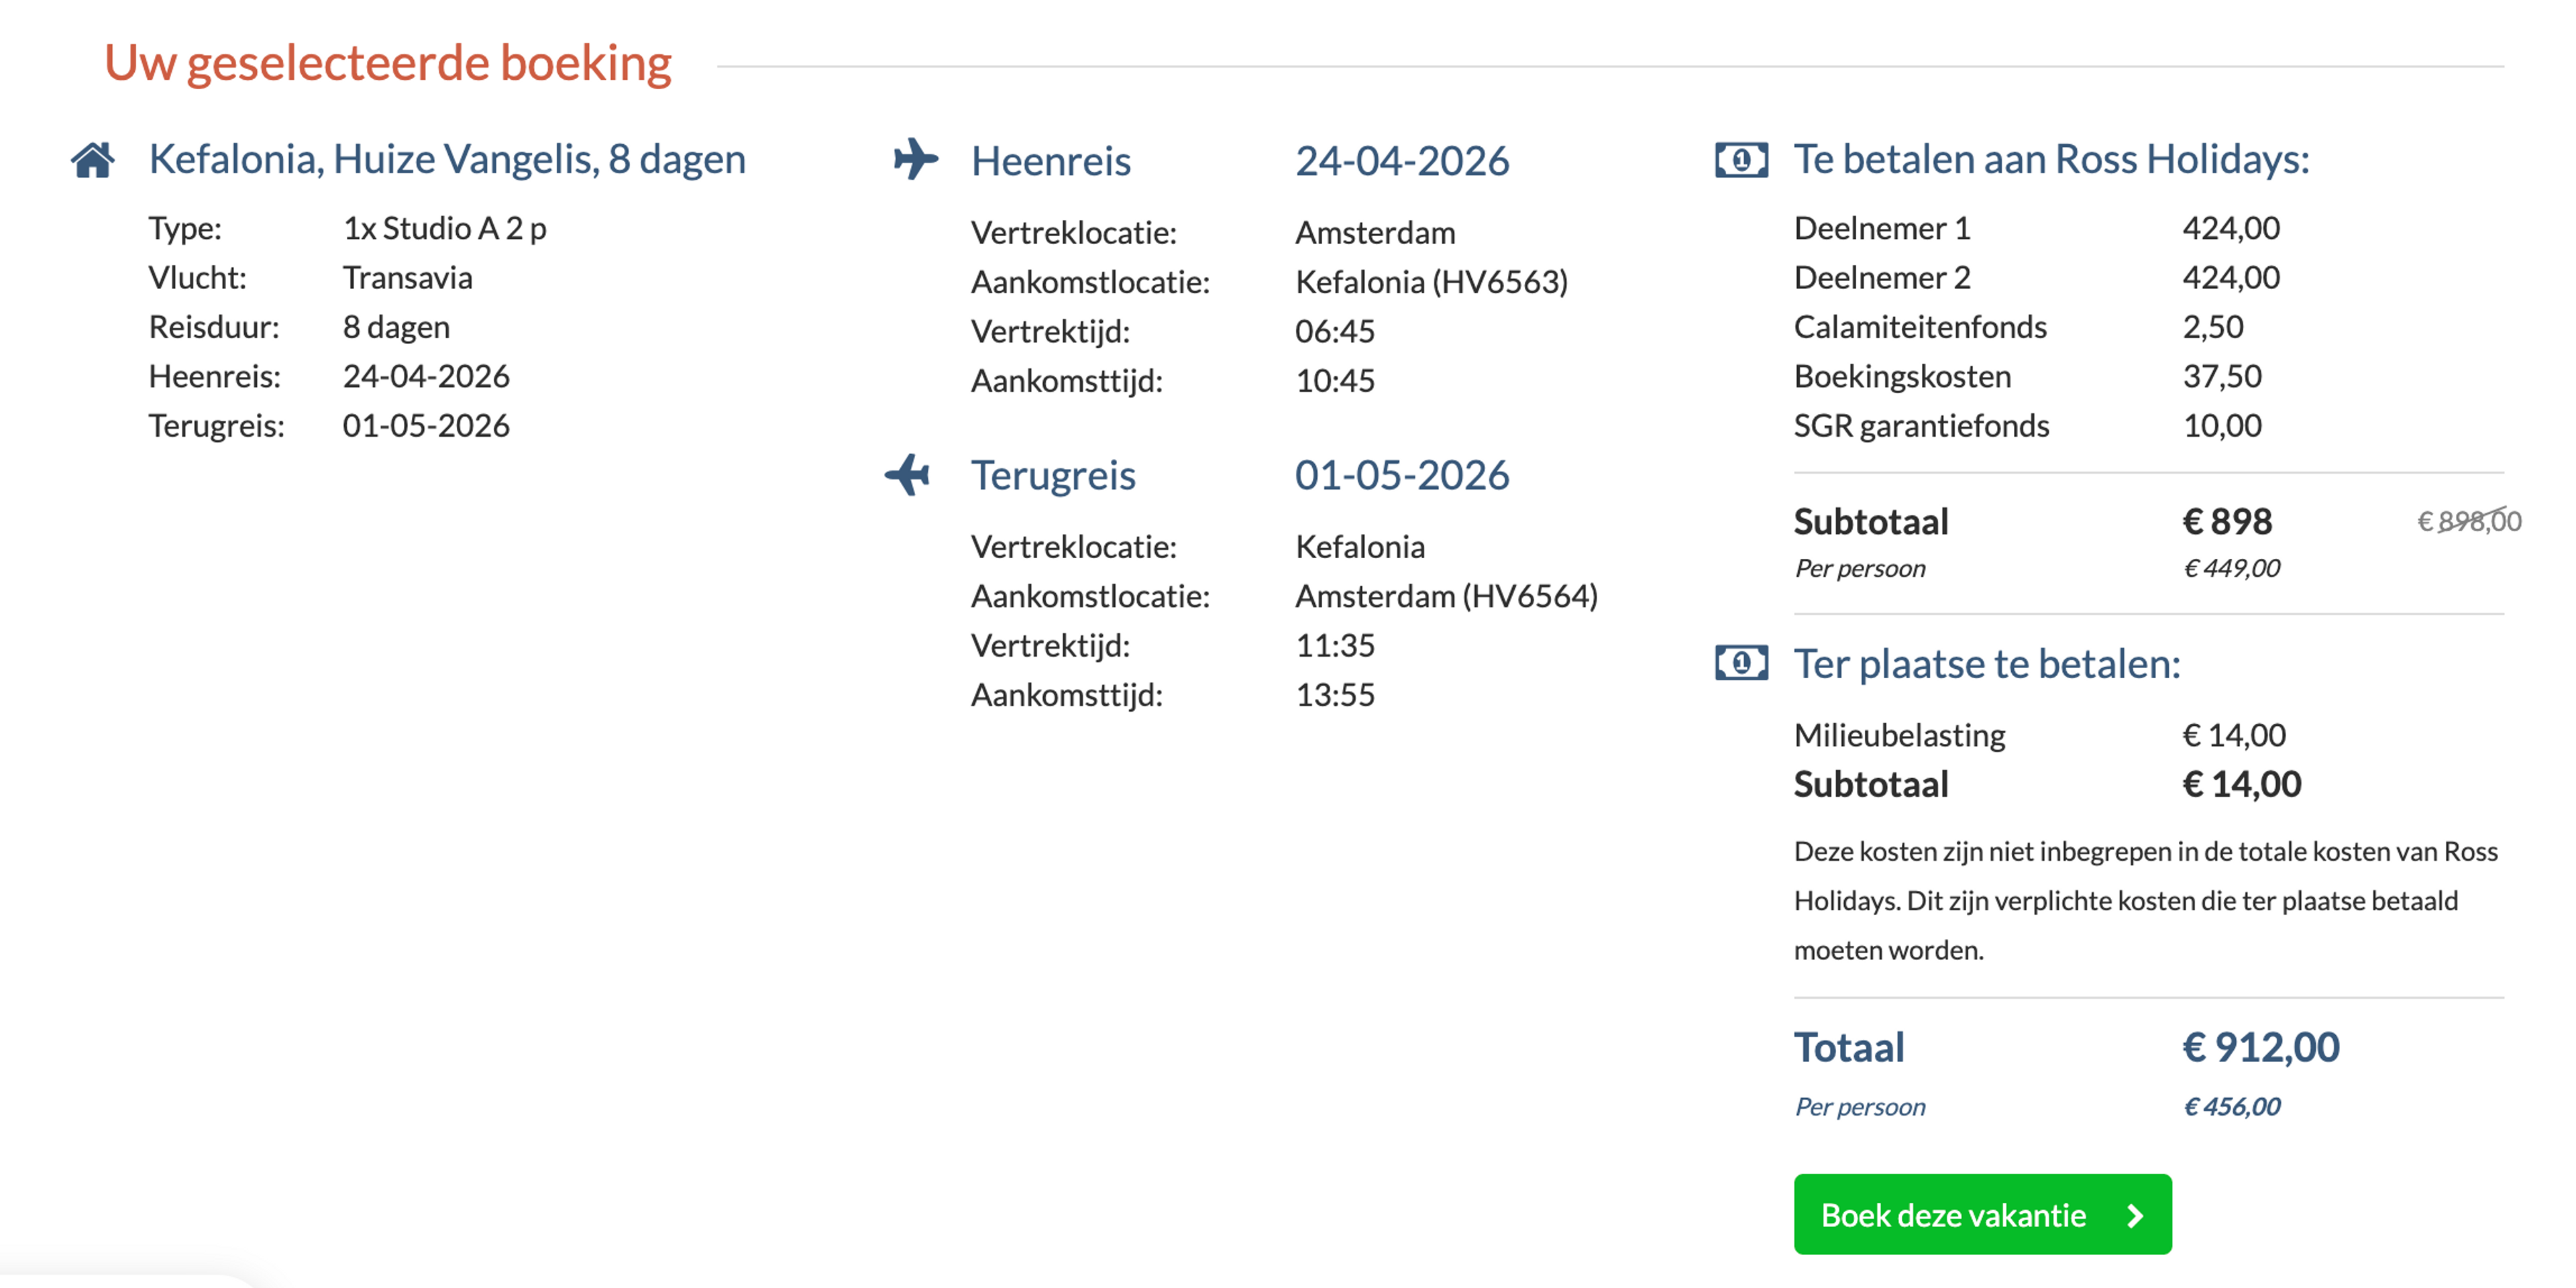2576x1288 pixels.
Task: Click the money icon beside Te betalen aan Ross Holidays
Action: coord(1741,160)
